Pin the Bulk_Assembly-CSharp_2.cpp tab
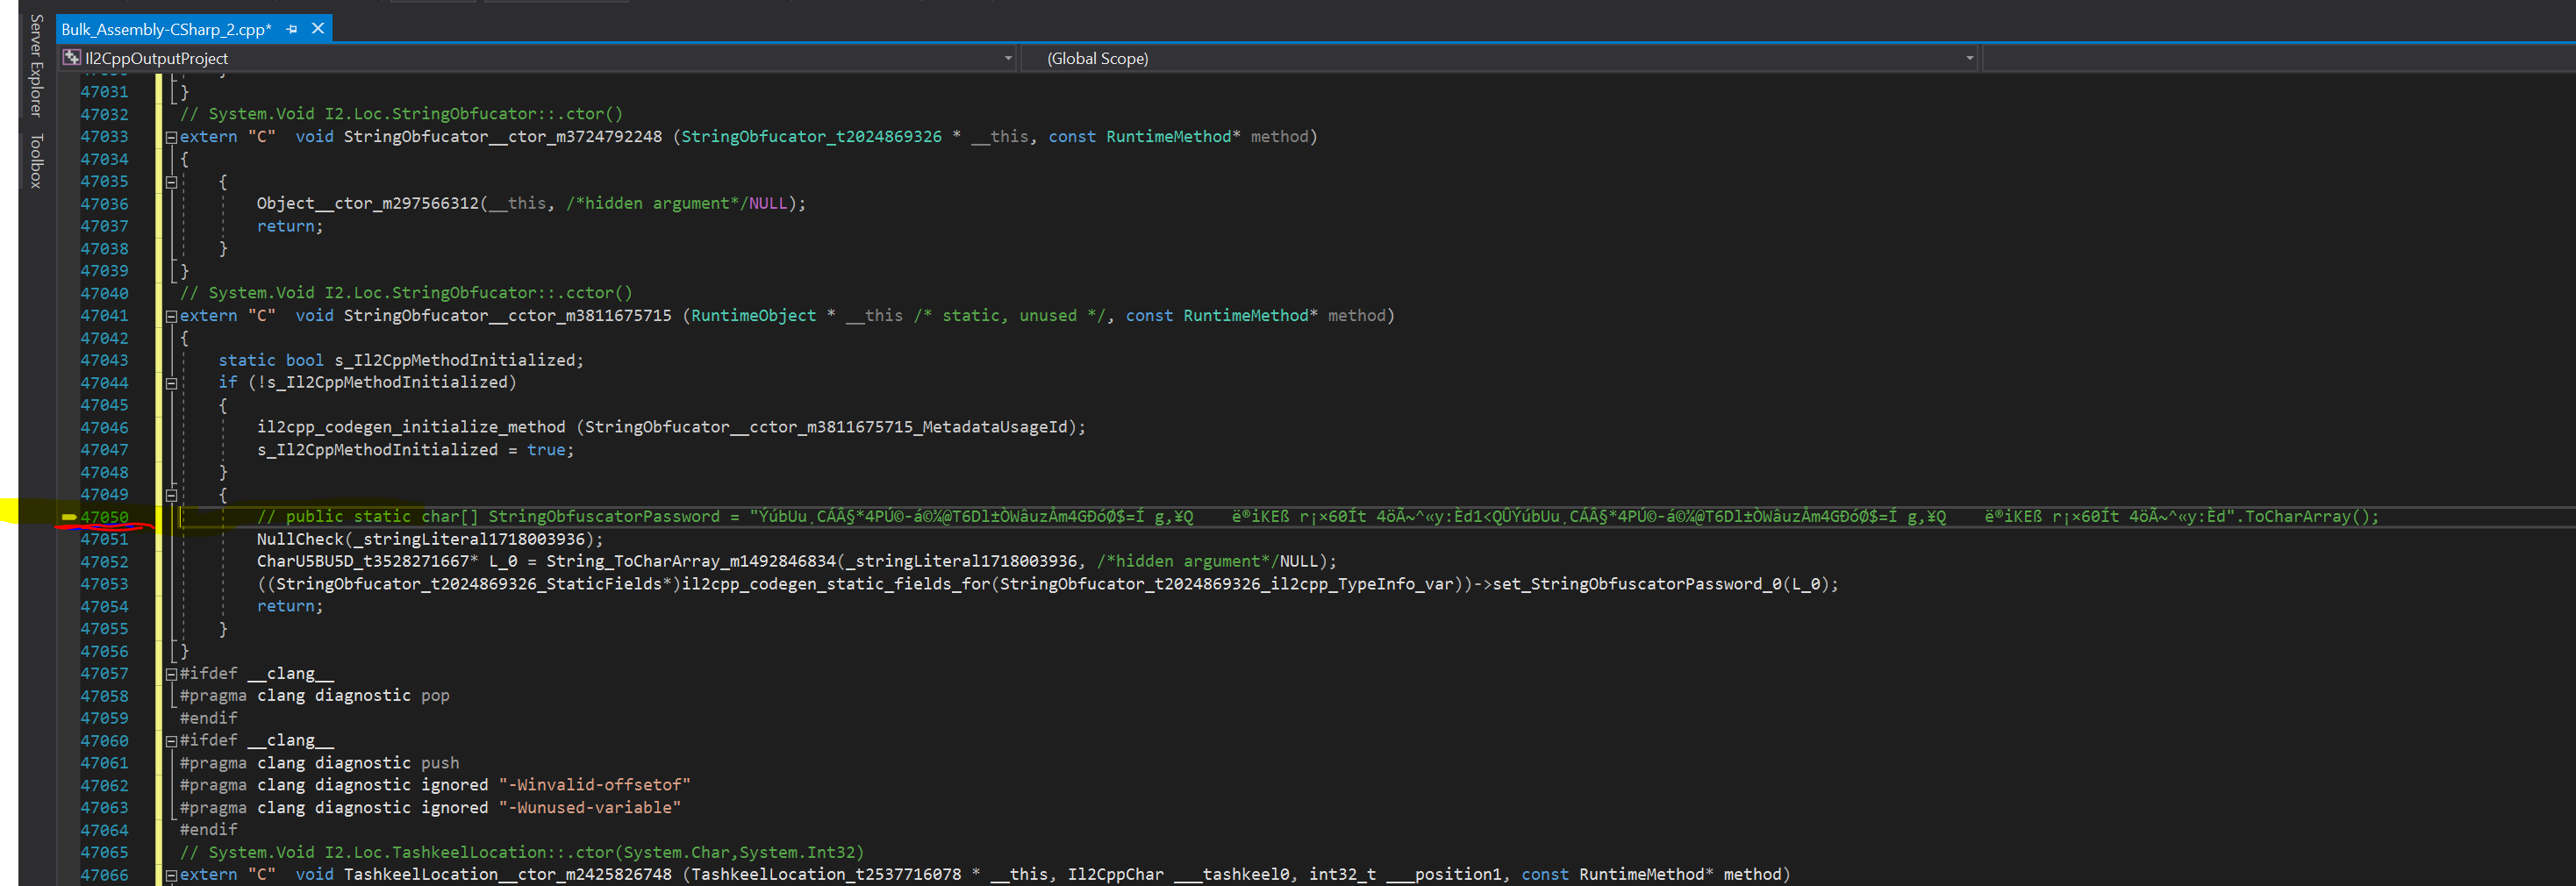 coord(291,29)
